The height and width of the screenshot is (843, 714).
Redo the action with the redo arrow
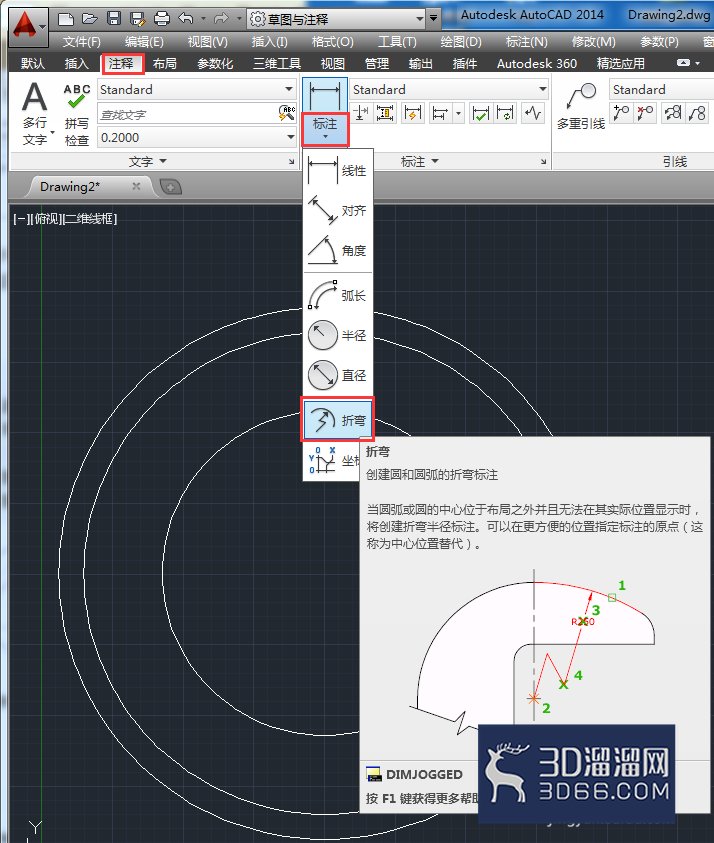220,19
